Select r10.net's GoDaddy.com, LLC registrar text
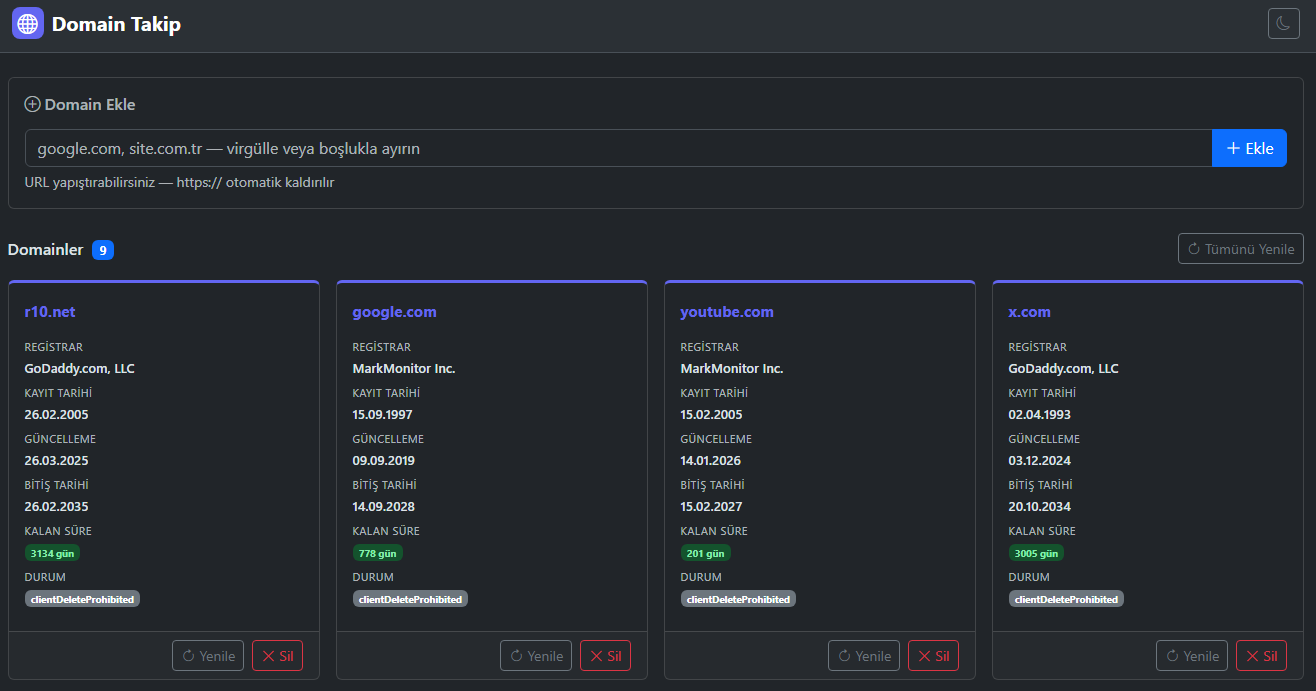This screenshot has height=691, width=1316. 80,369
